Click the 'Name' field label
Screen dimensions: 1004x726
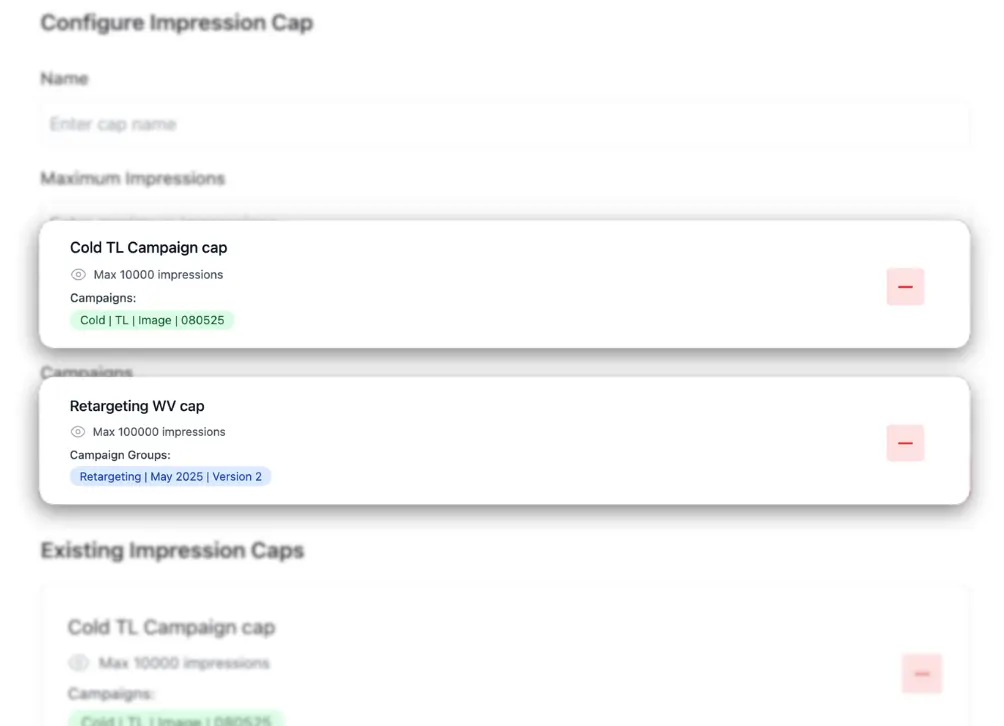pyautogui.click(x=64, y=79)
